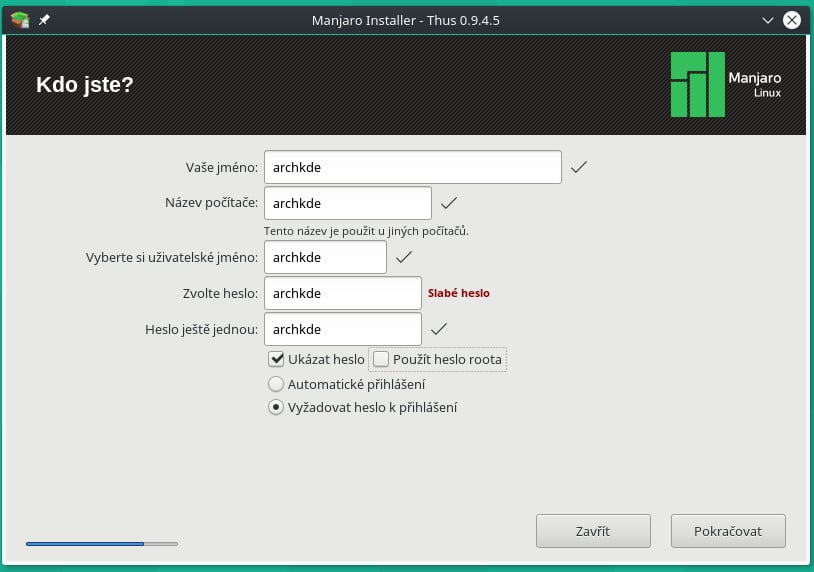Click the installer app icon in title bar
814x572 pixels.
(x=20, y=20)
